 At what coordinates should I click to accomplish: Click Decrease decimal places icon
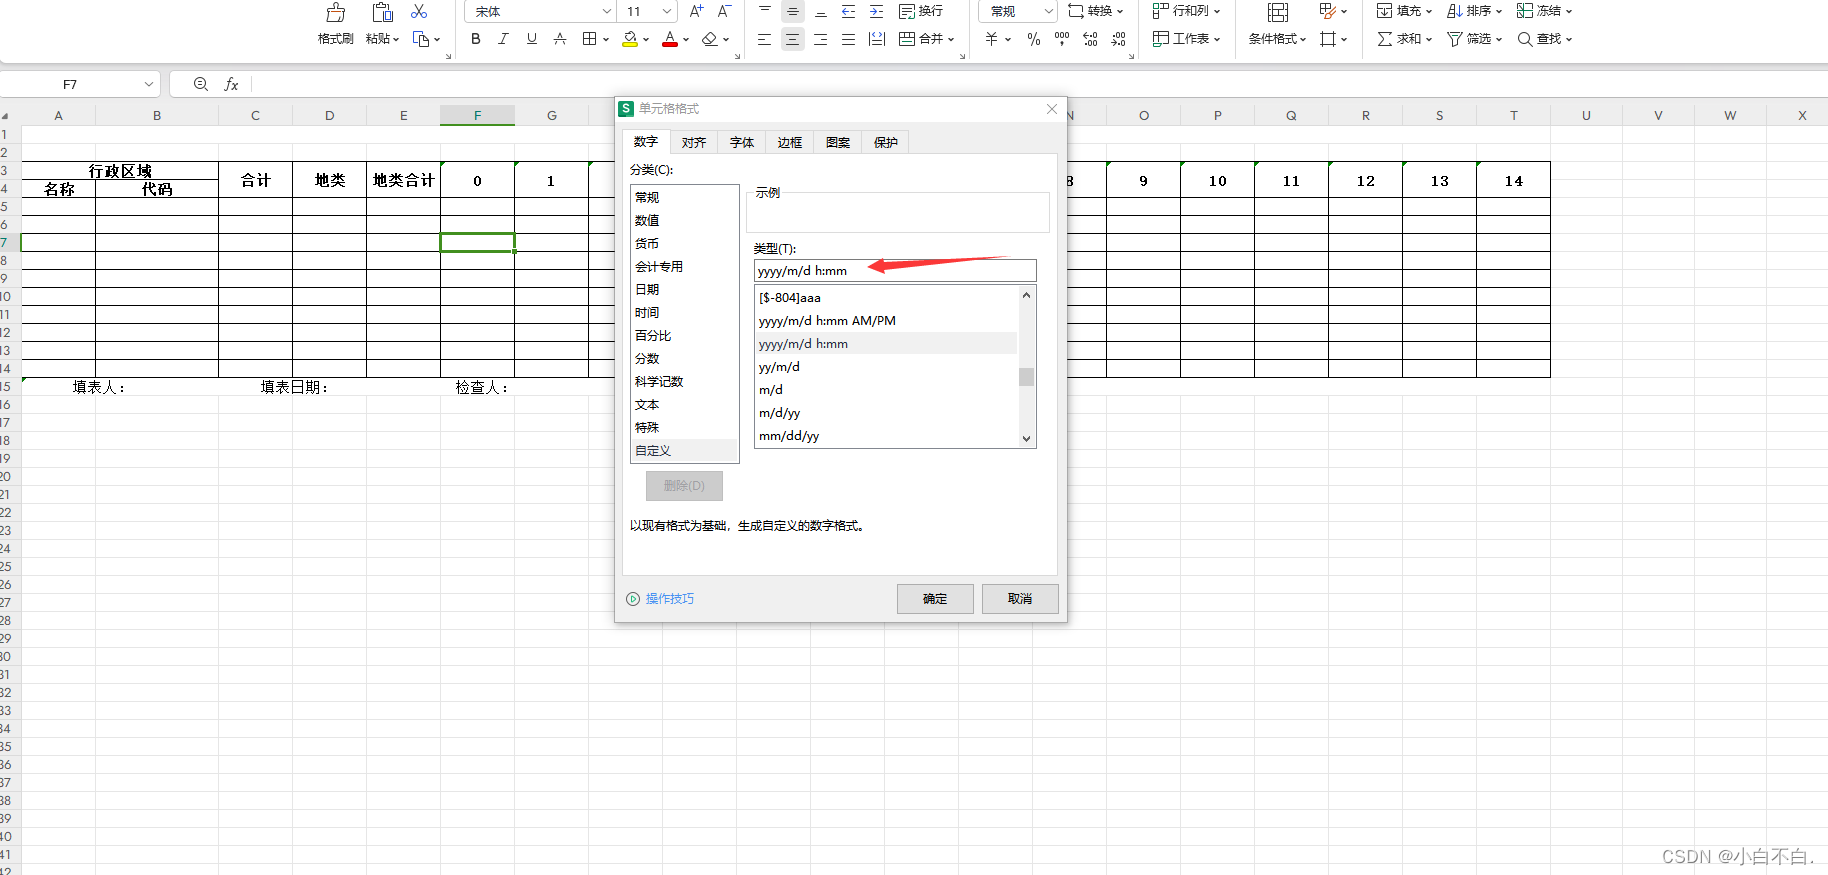[1118, 39]
